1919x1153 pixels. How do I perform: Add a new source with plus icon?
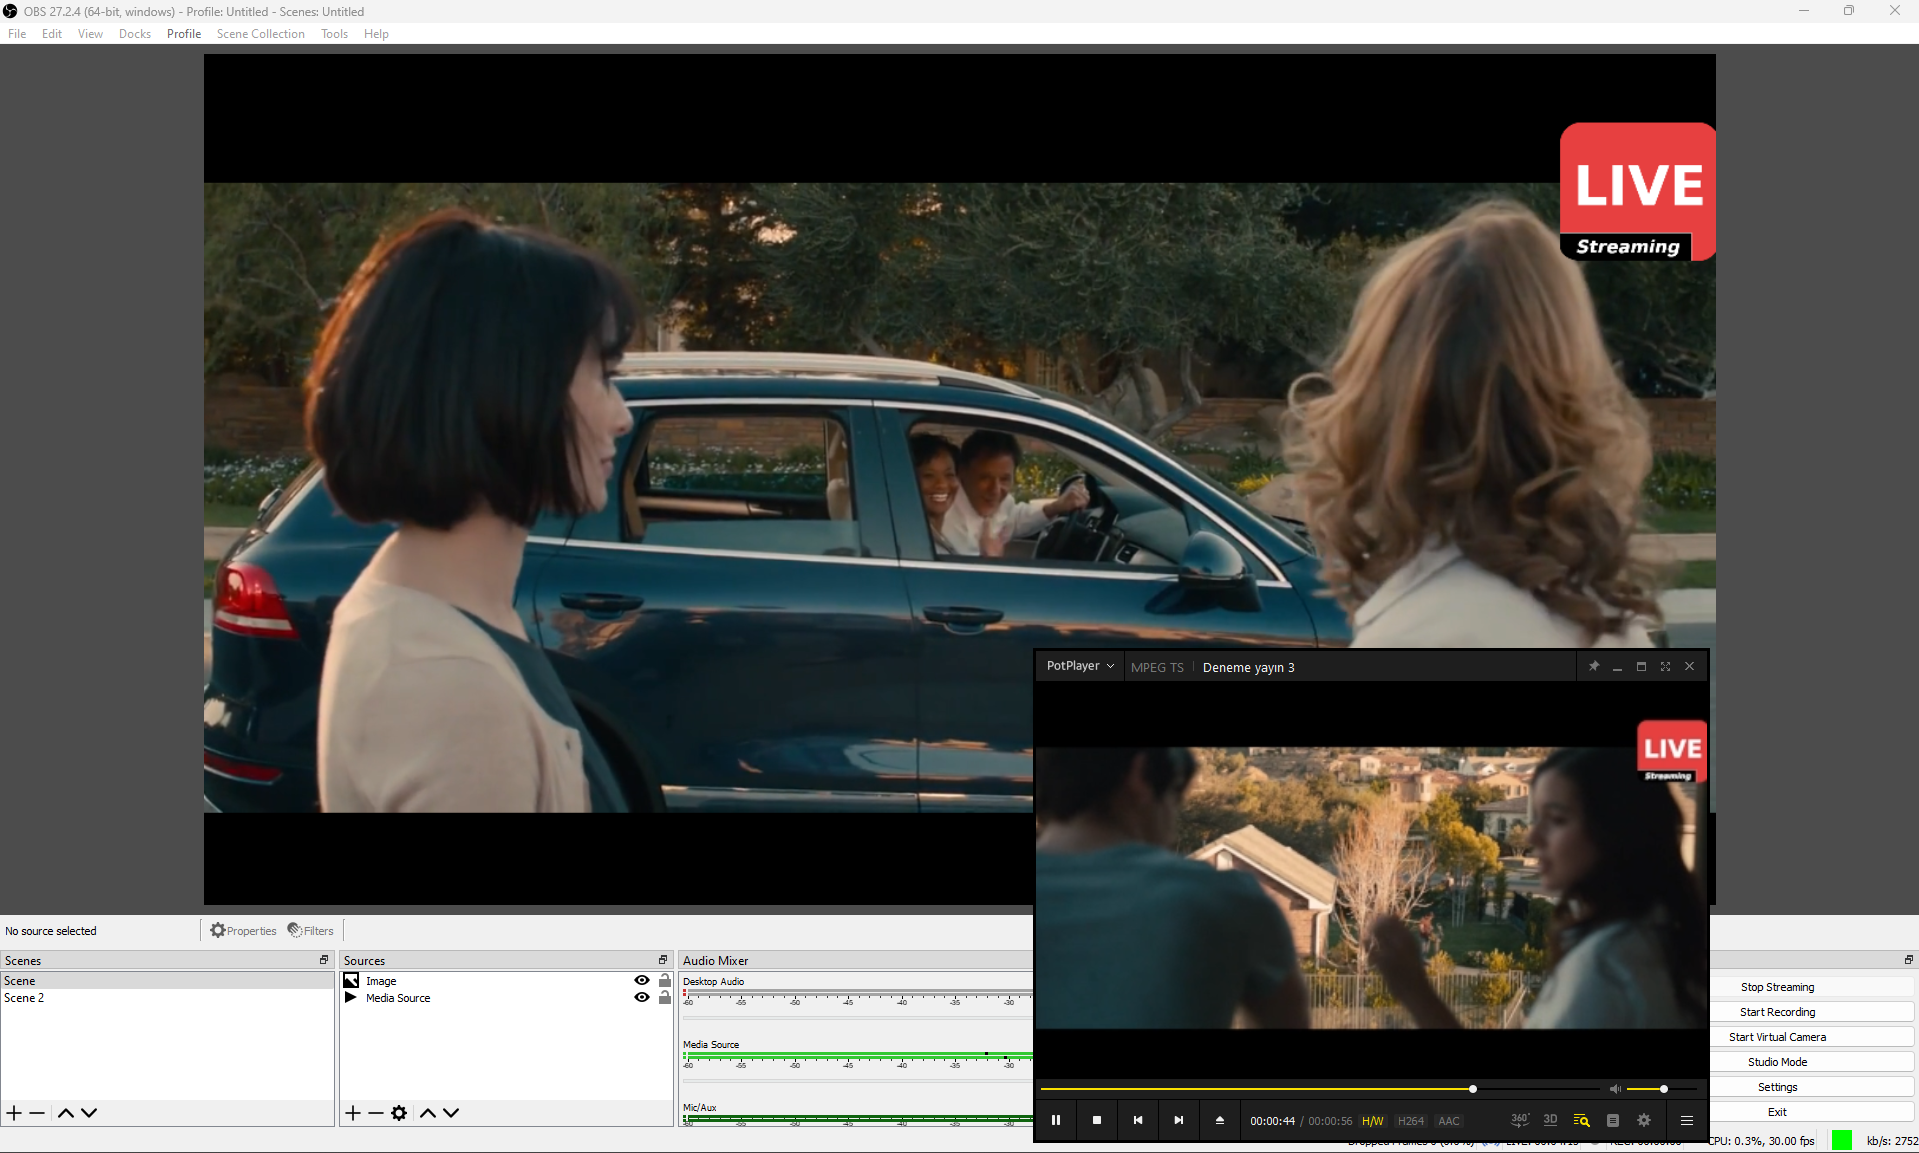pyautogui.click(x=353, y=1113)
